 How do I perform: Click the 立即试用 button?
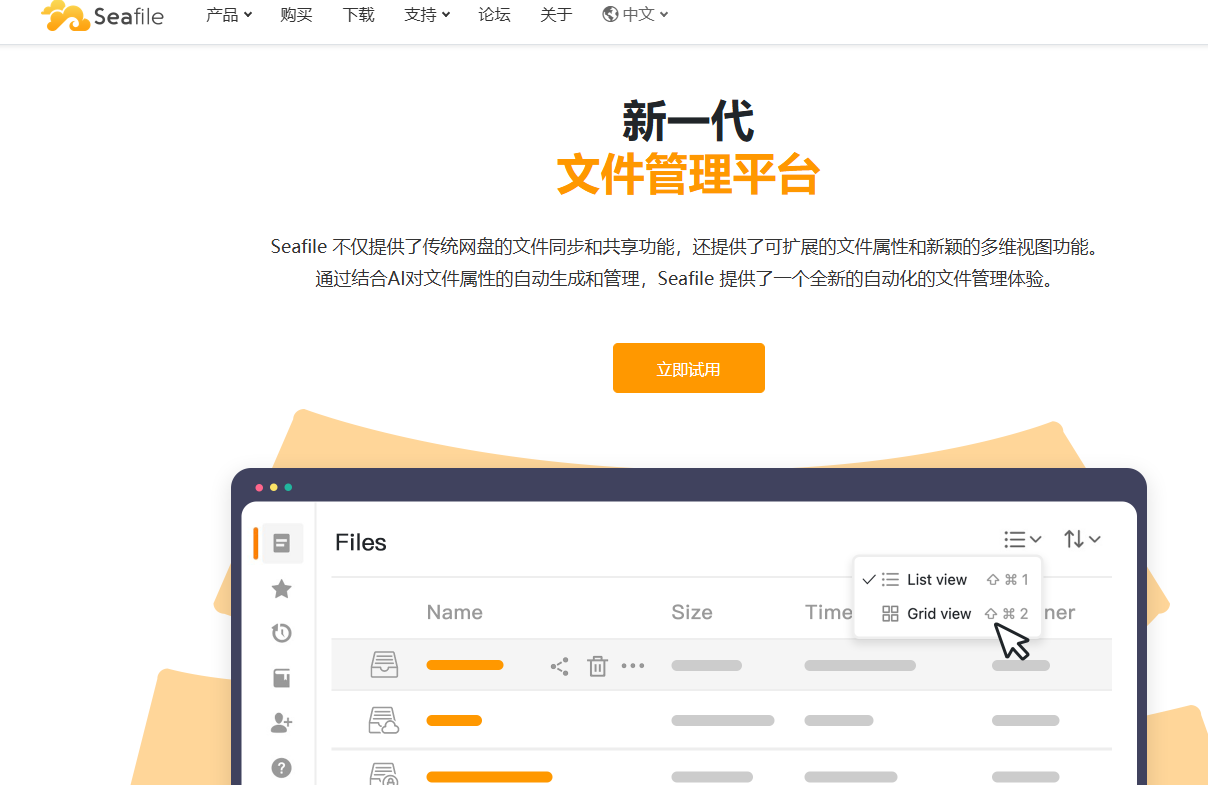[688, 368]
